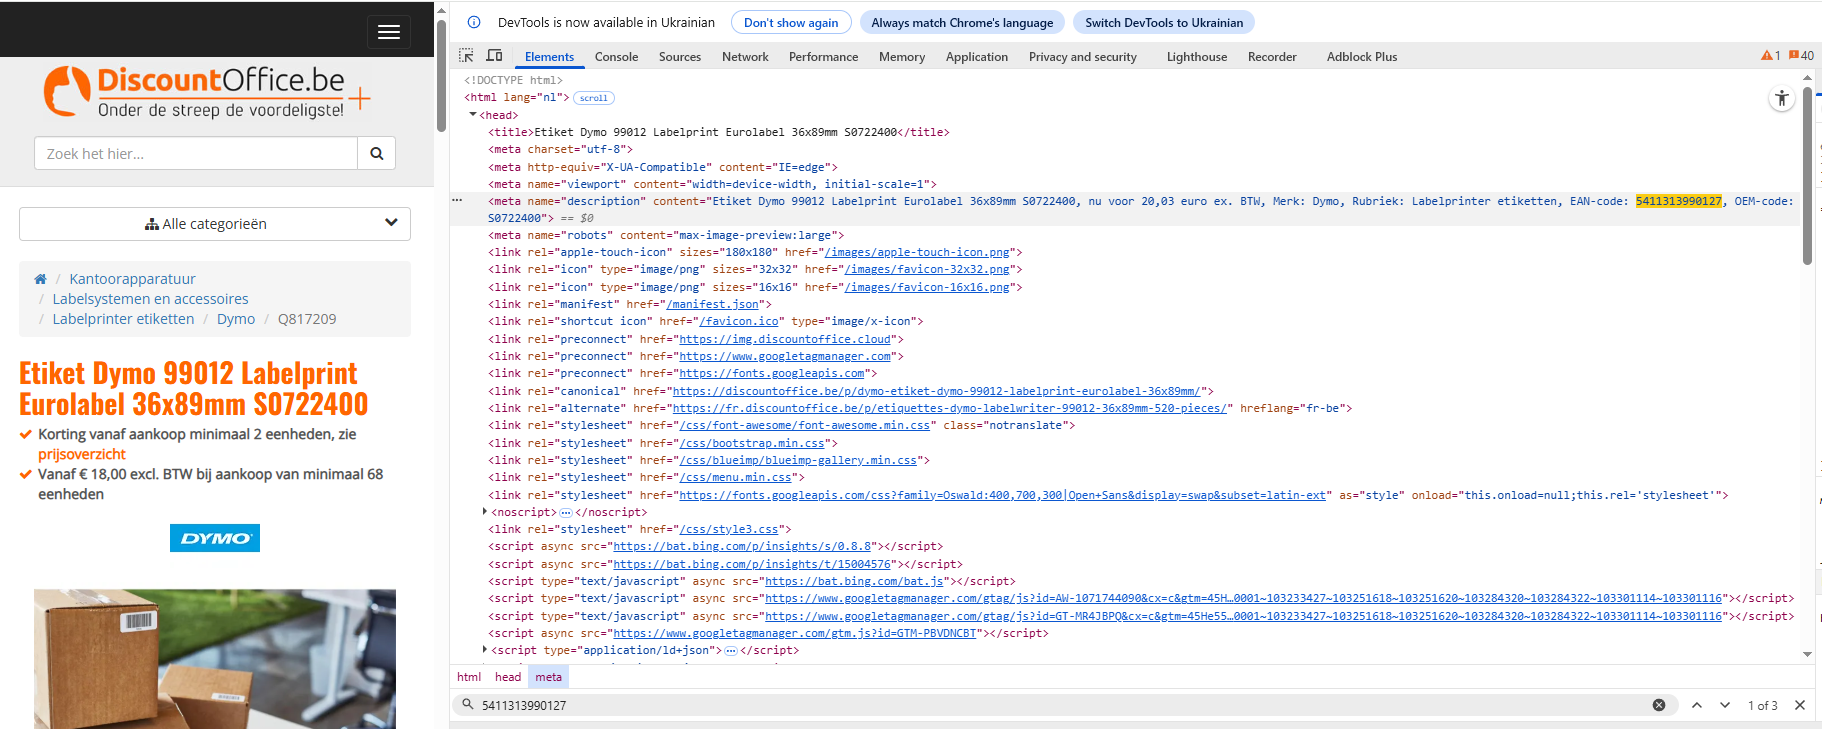1822x729 pixels.
Task: Open the Privacy and security tab
Action: [1083, 57]
